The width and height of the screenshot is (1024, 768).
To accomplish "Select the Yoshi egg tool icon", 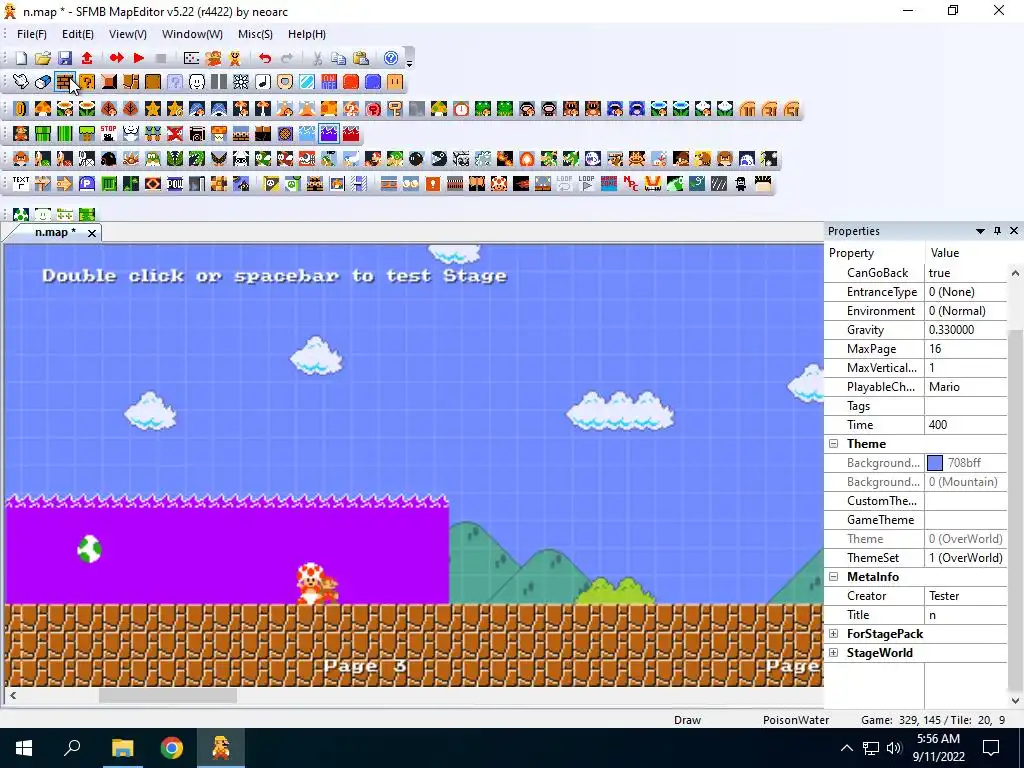I will pos(21,214).
